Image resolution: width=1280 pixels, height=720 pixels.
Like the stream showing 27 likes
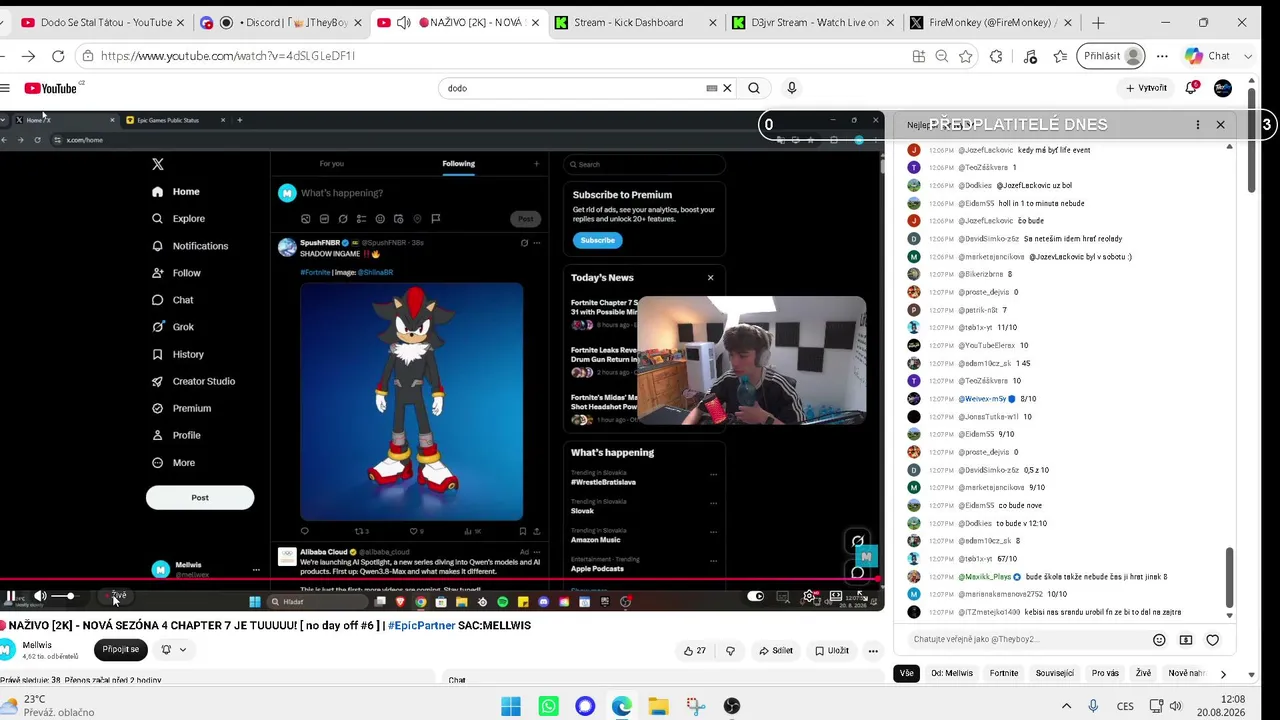pos(695,651)
